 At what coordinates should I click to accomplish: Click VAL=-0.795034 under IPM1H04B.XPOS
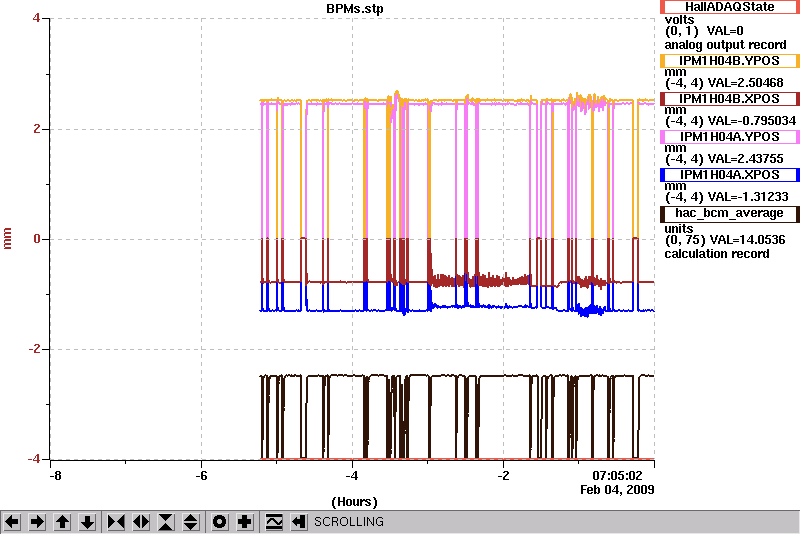751,121
